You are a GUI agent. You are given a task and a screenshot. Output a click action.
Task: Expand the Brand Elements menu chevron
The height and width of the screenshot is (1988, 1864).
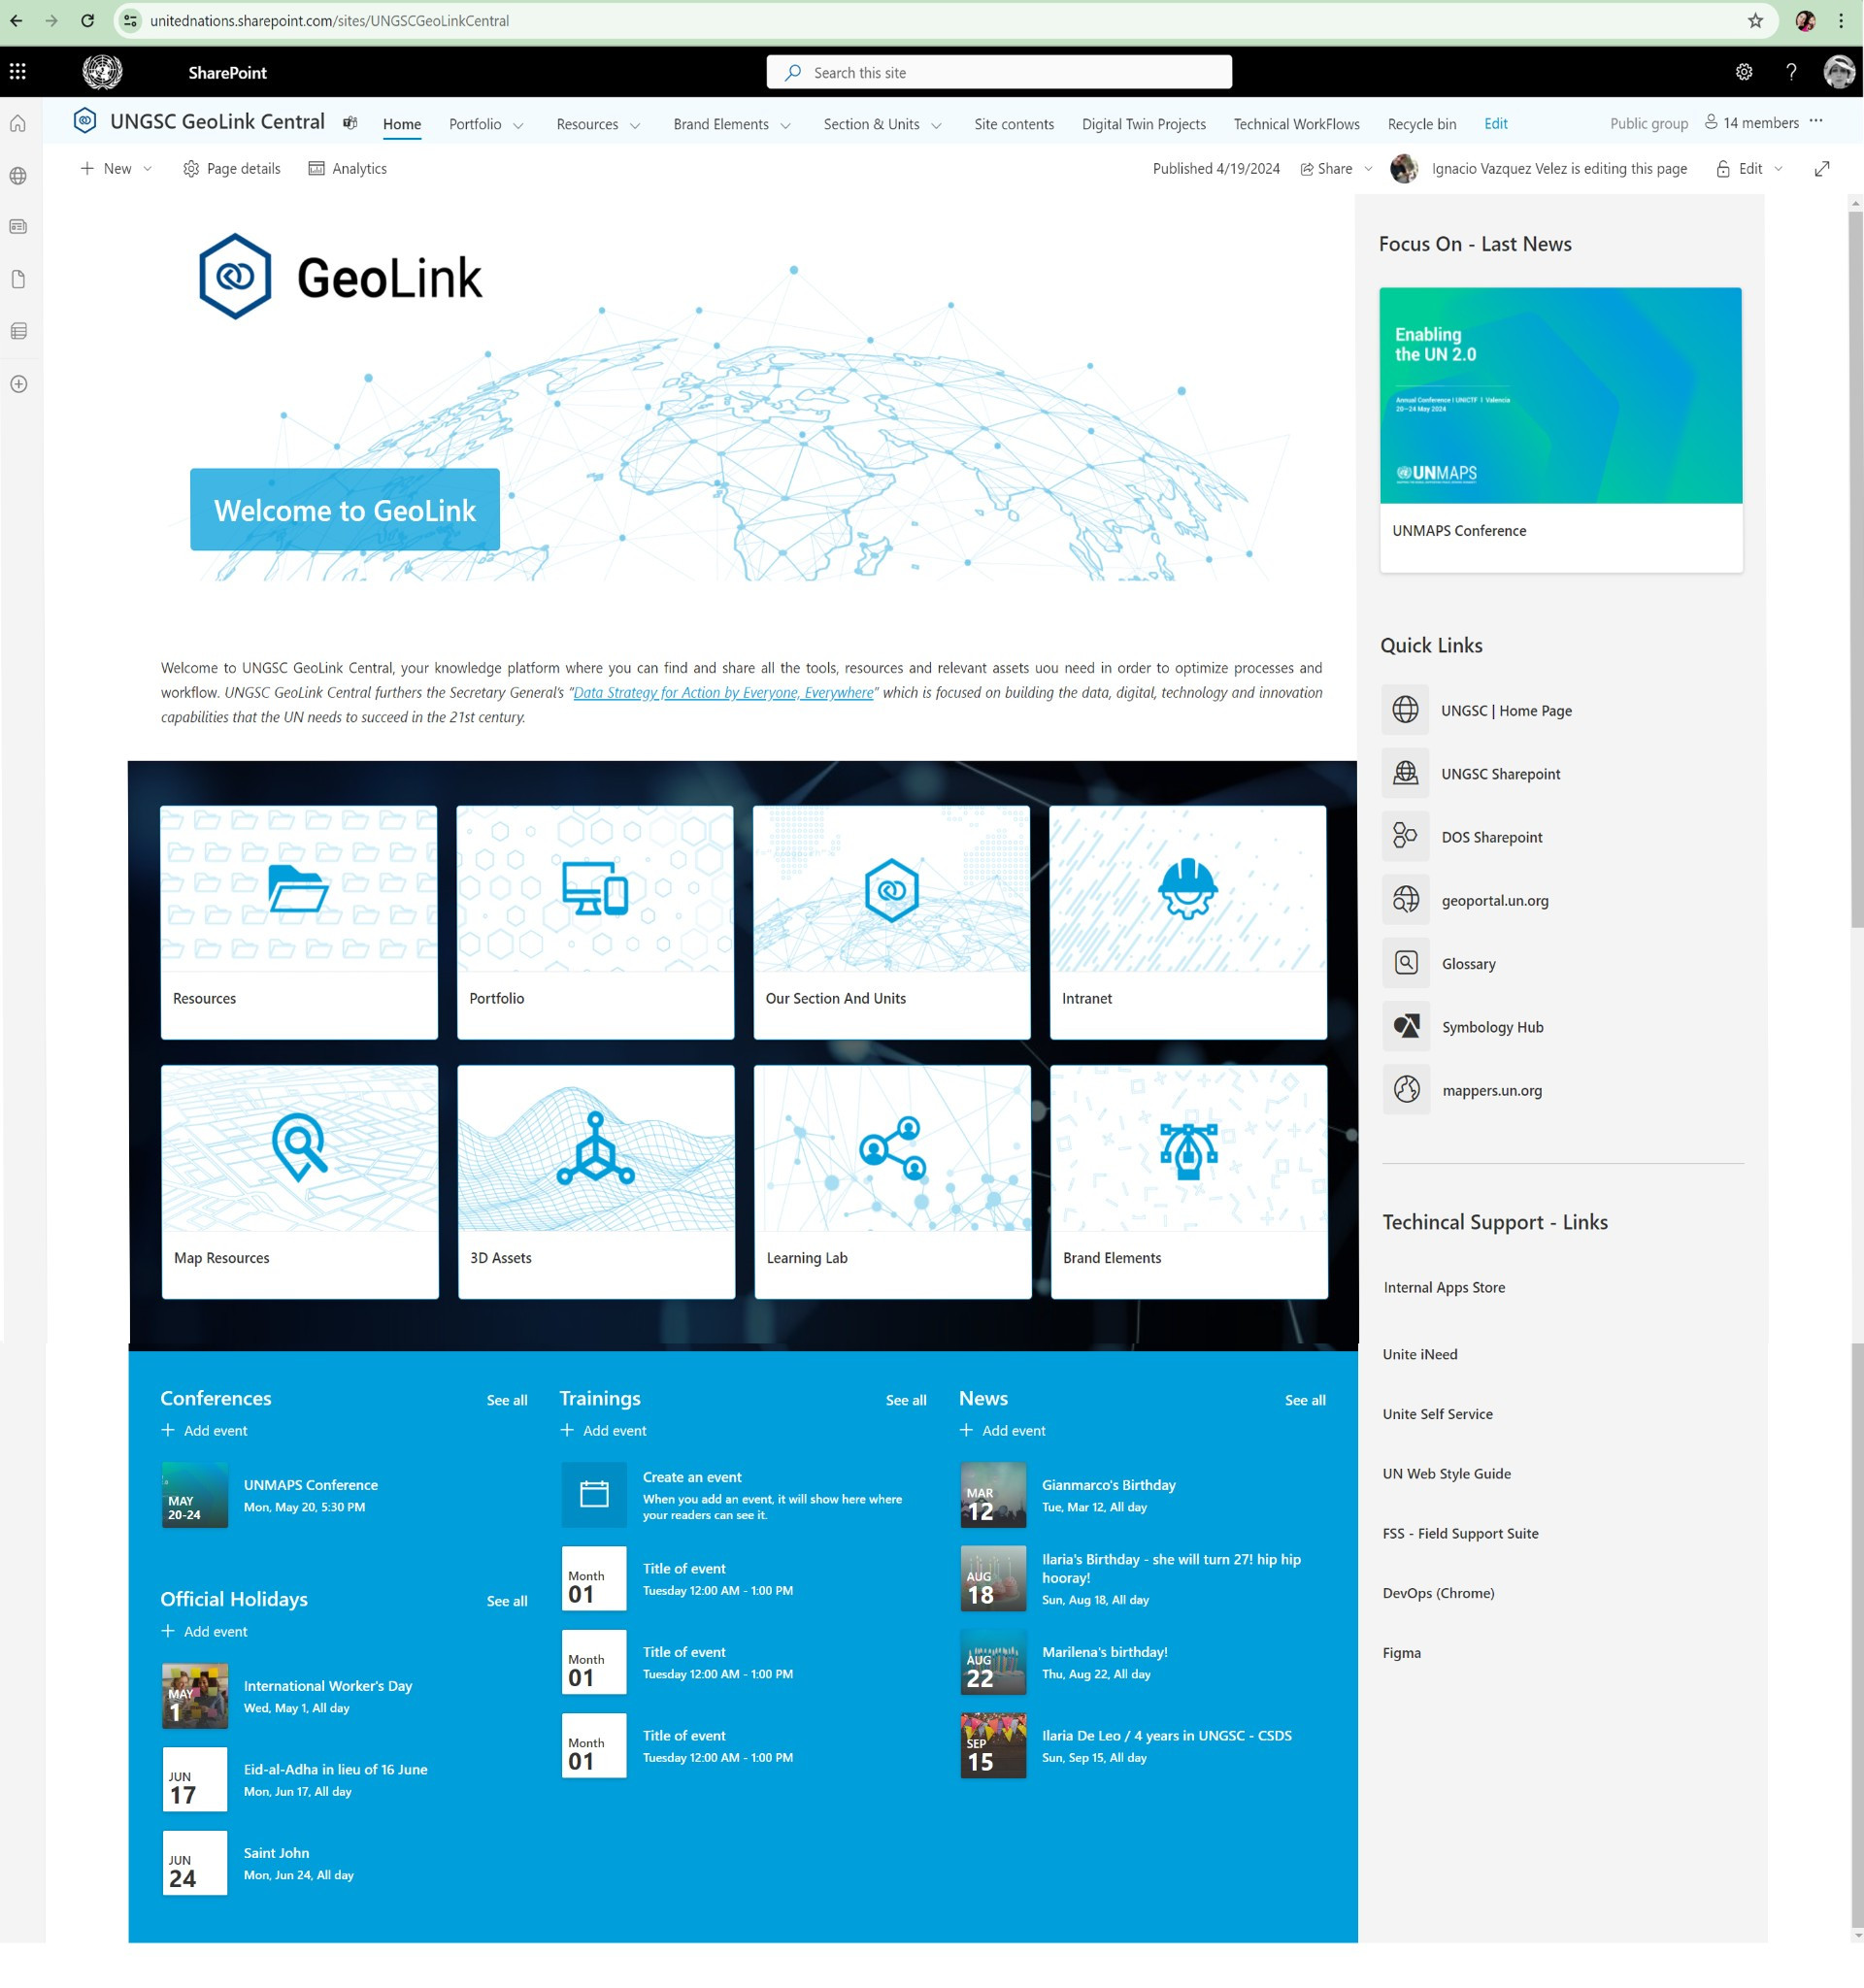click(785, 126)
